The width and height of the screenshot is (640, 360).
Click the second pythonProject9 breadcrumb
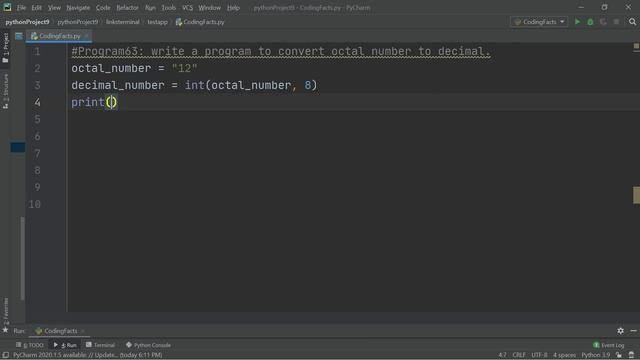[x=78, y=22]
